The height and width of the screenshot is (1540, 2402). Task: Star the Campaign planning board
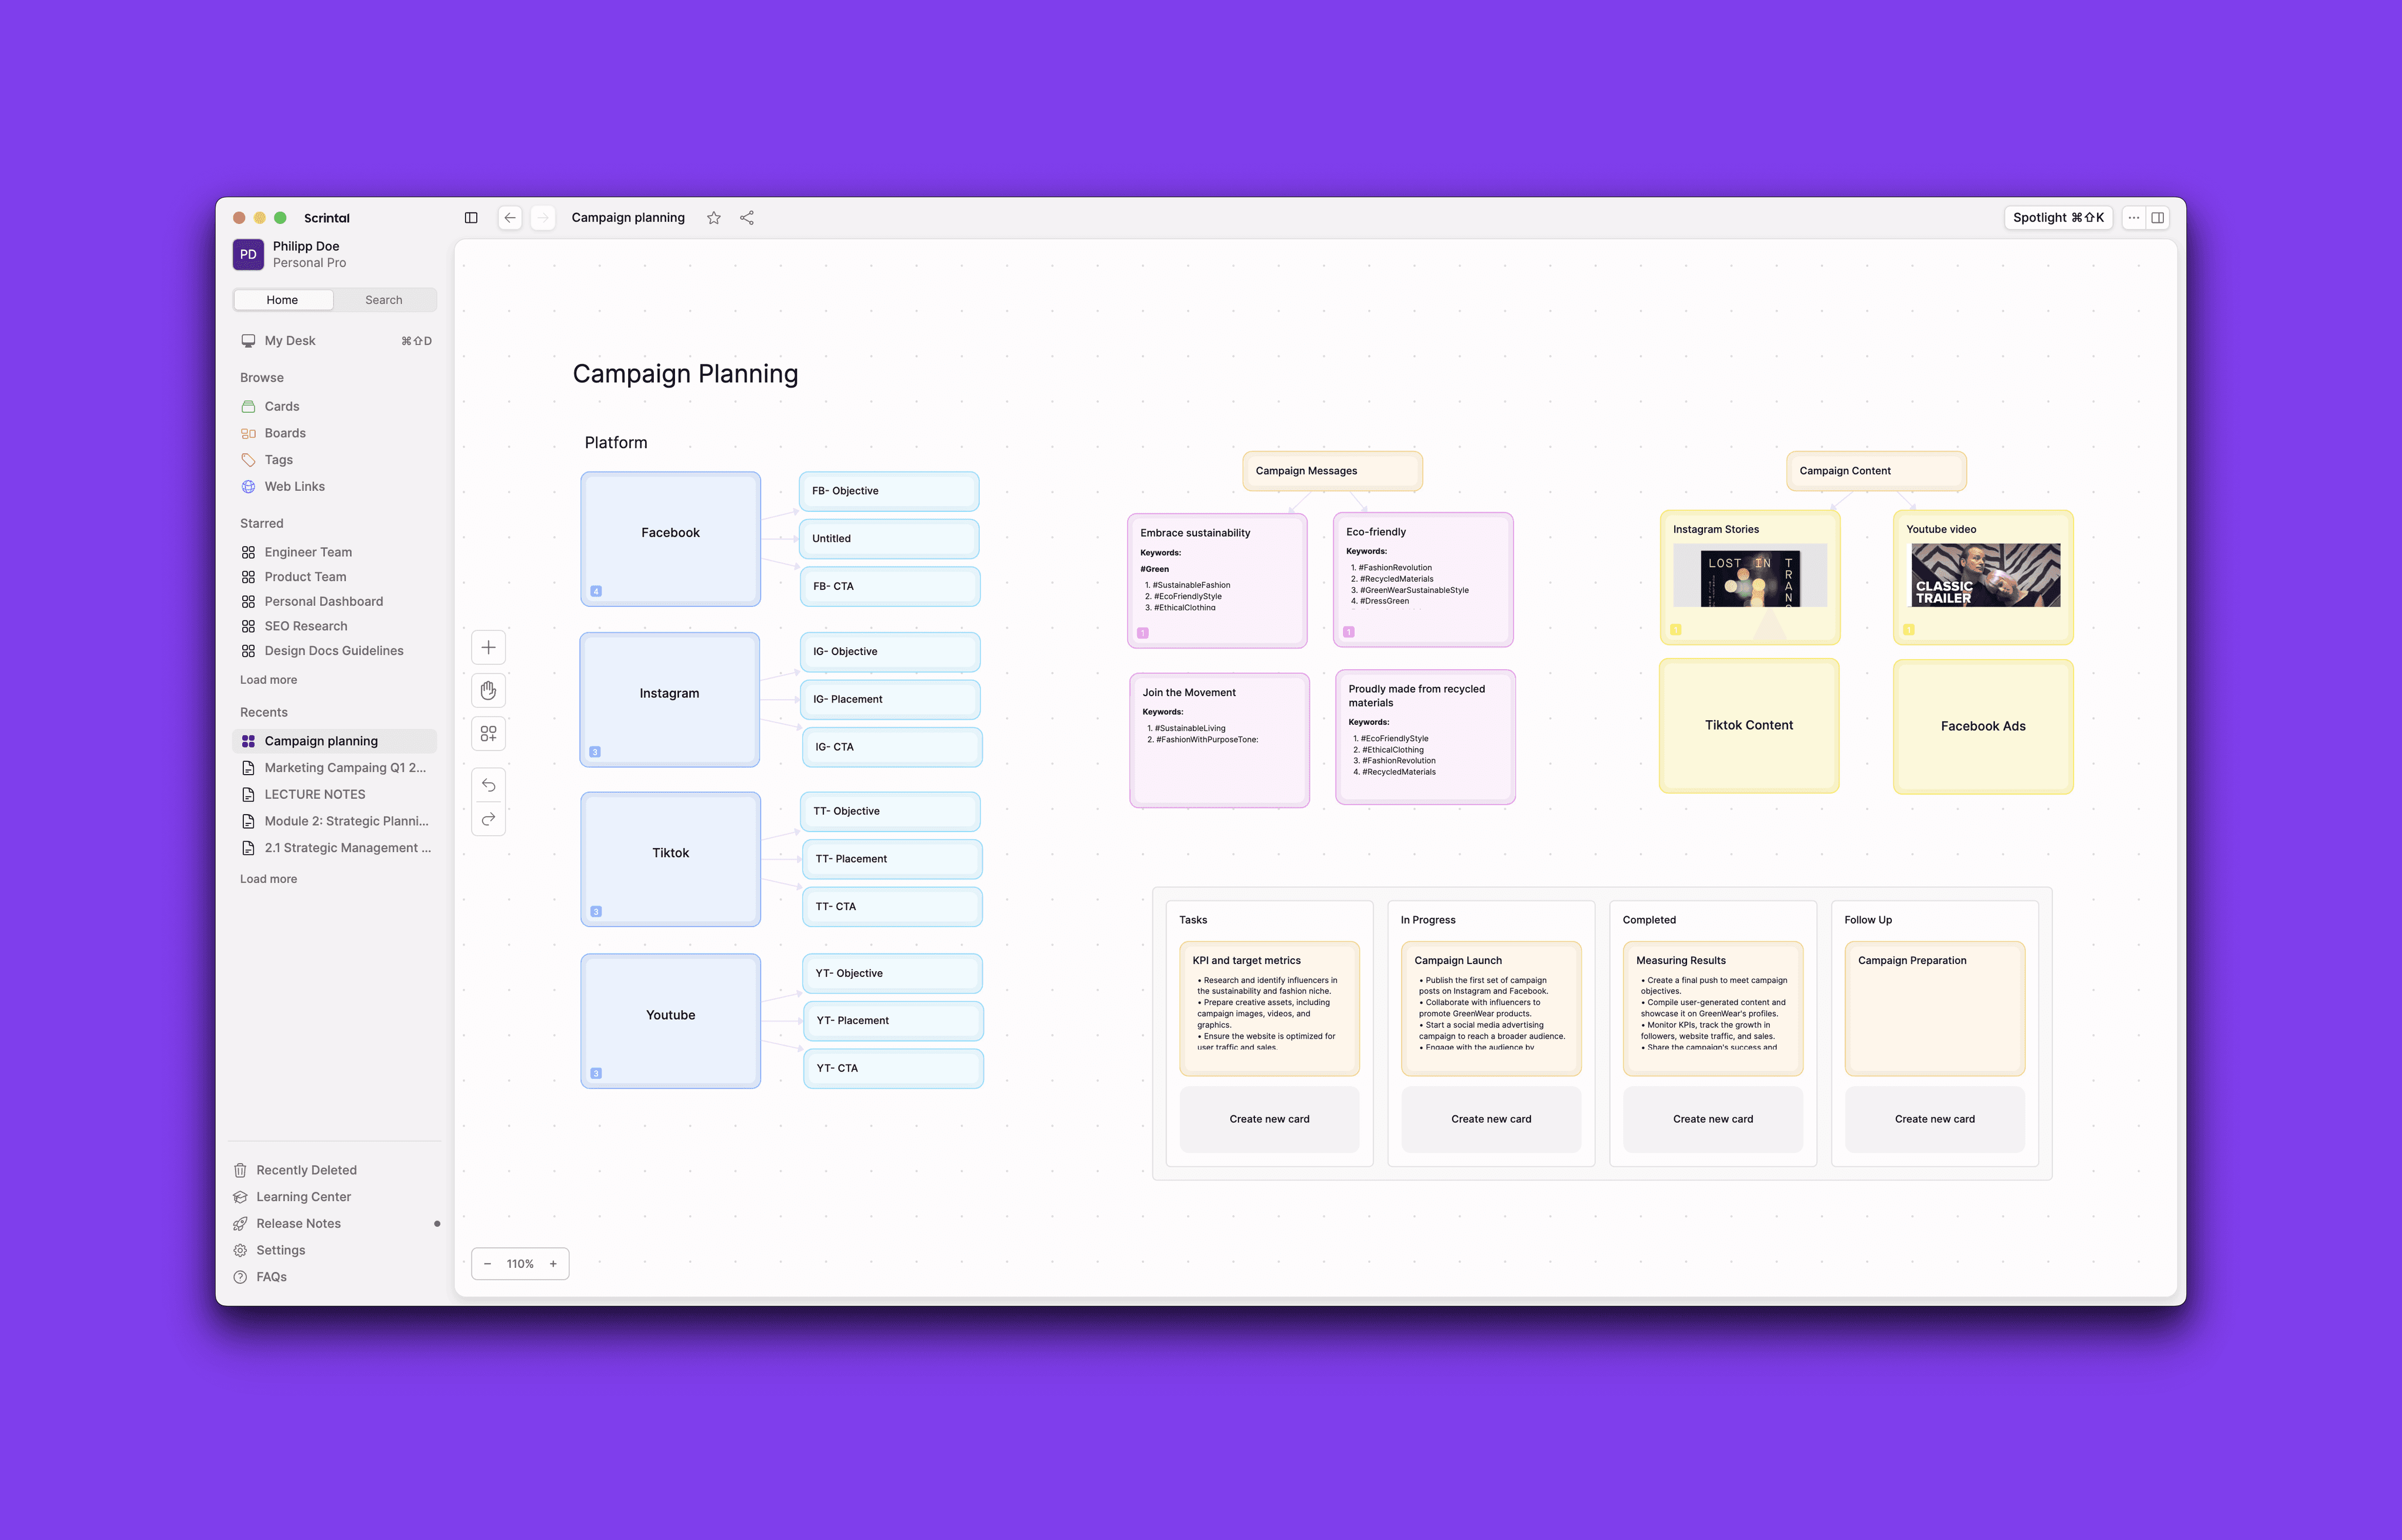pyautogui.click(x=714, y=218)
